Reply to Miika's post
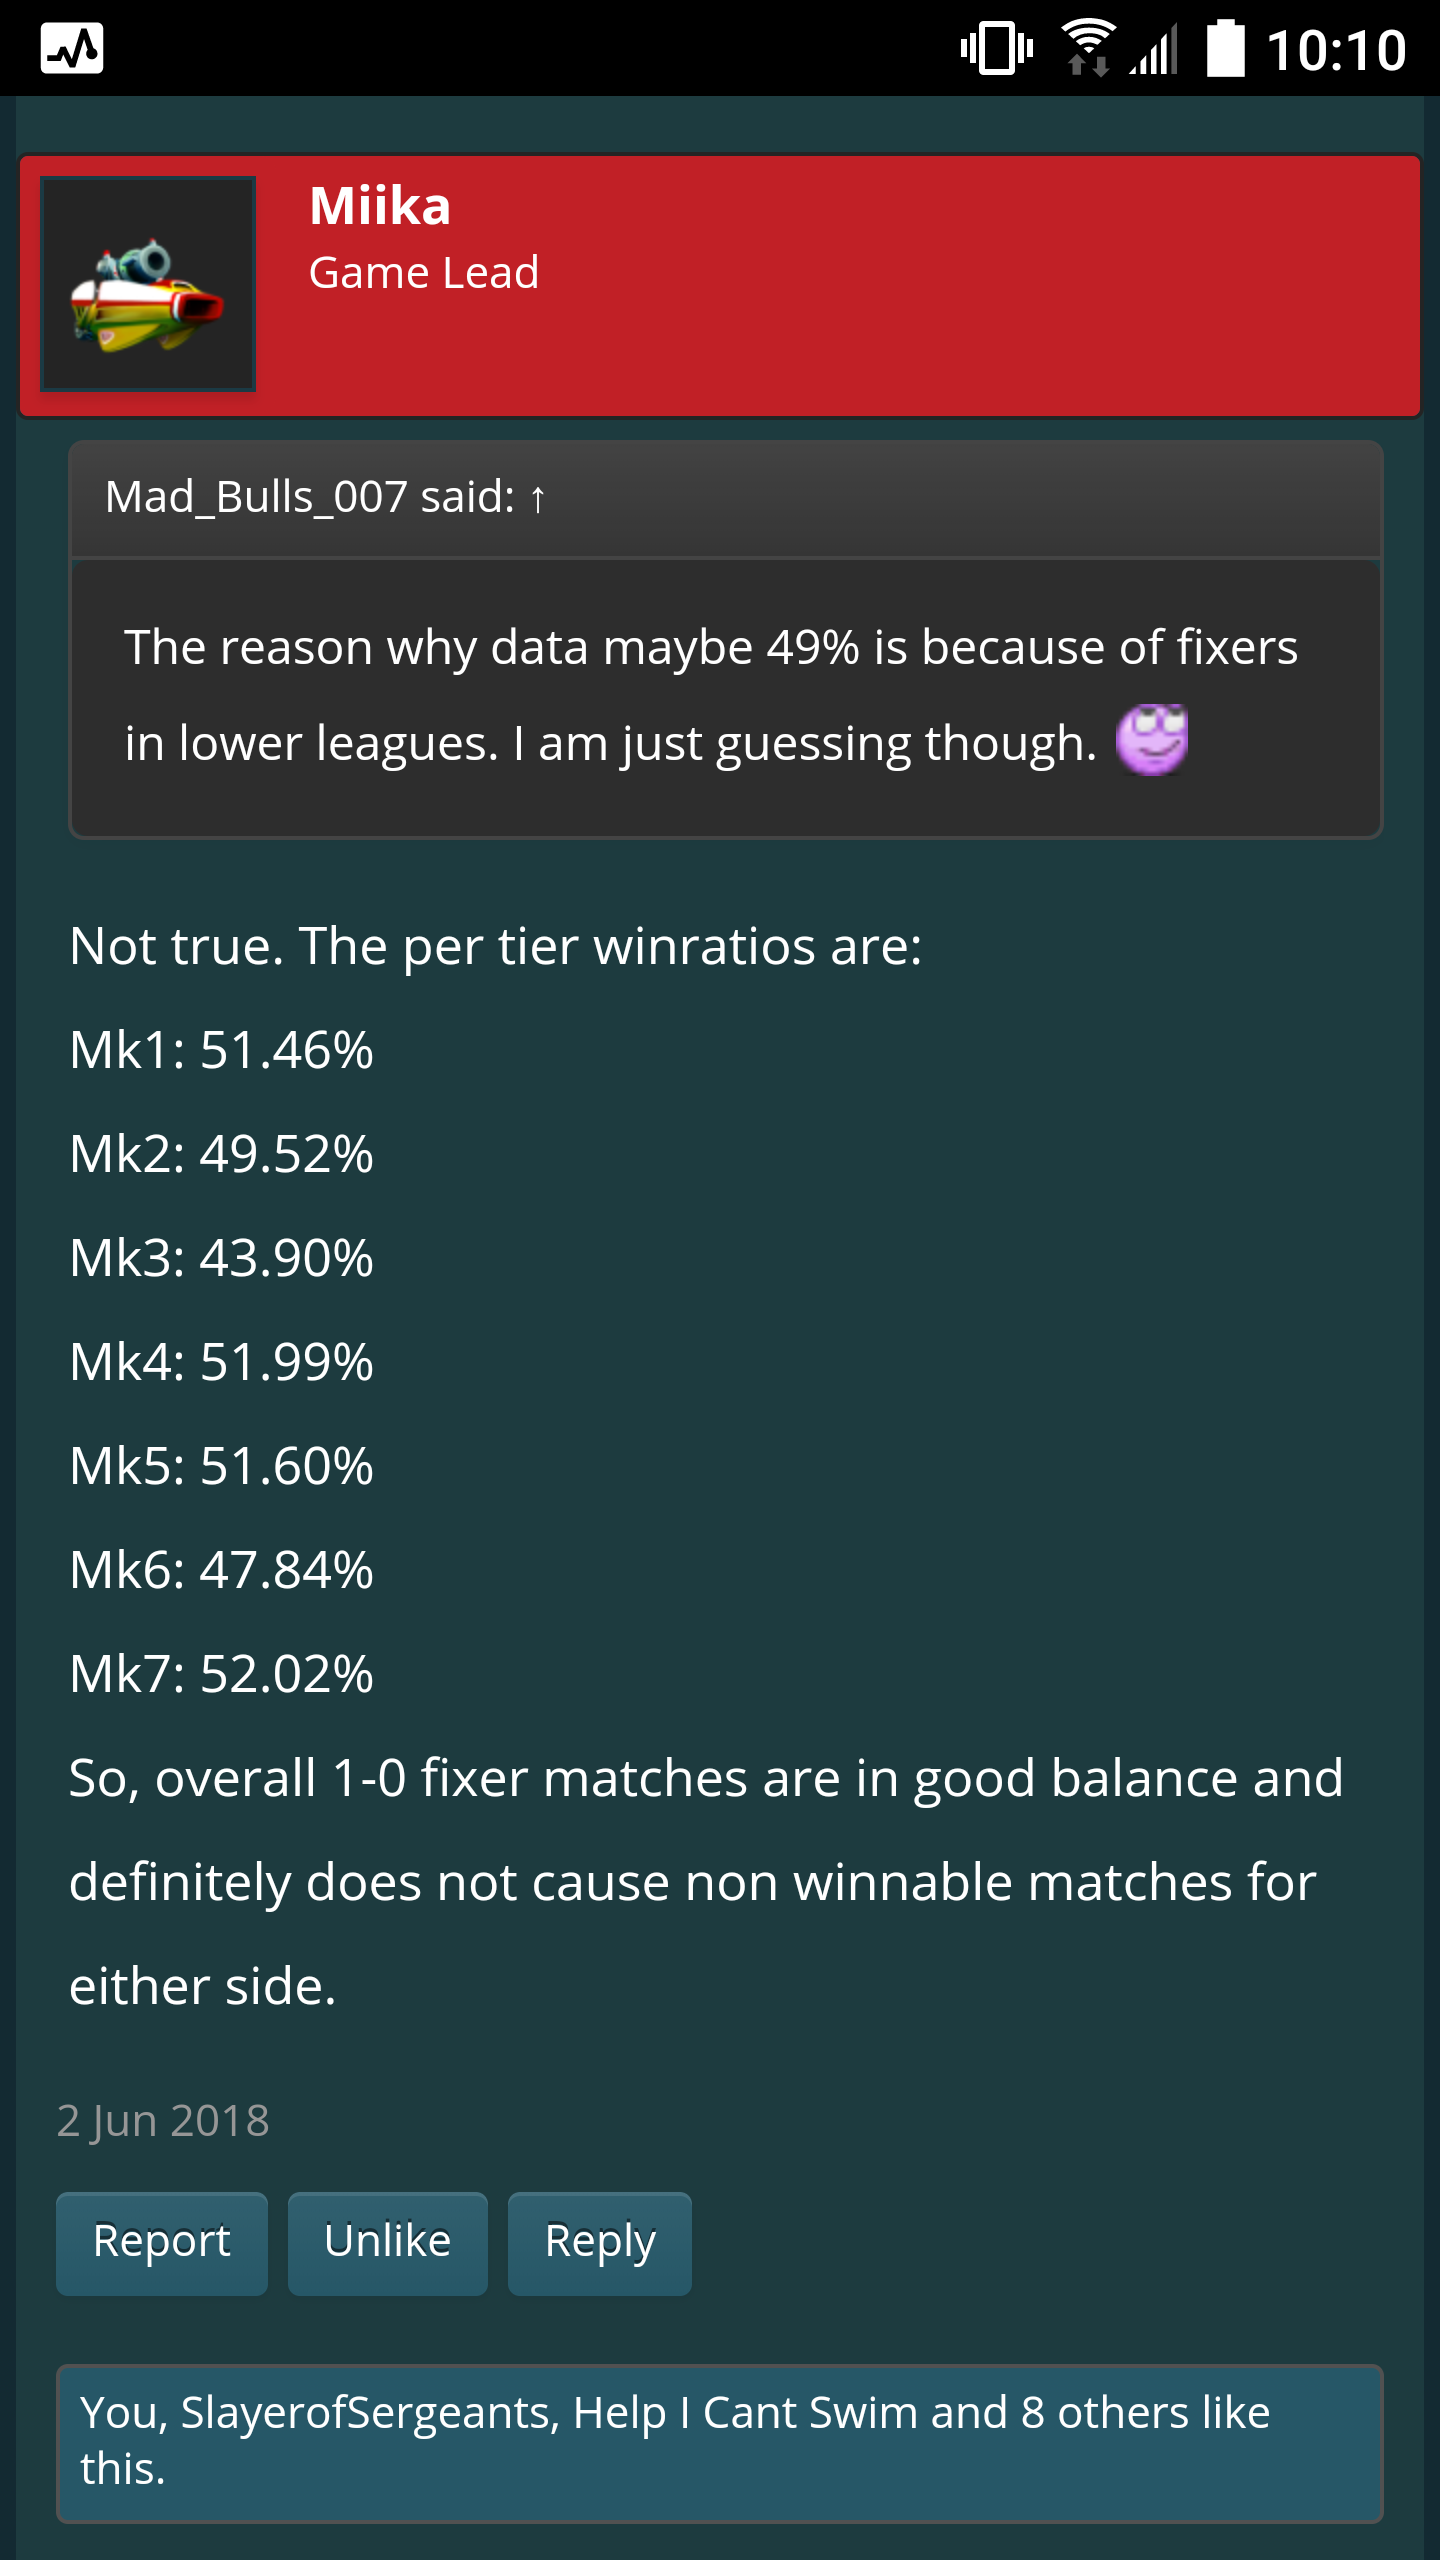The height and width of the screenshot is (2560, 1440). point(599,2242)
